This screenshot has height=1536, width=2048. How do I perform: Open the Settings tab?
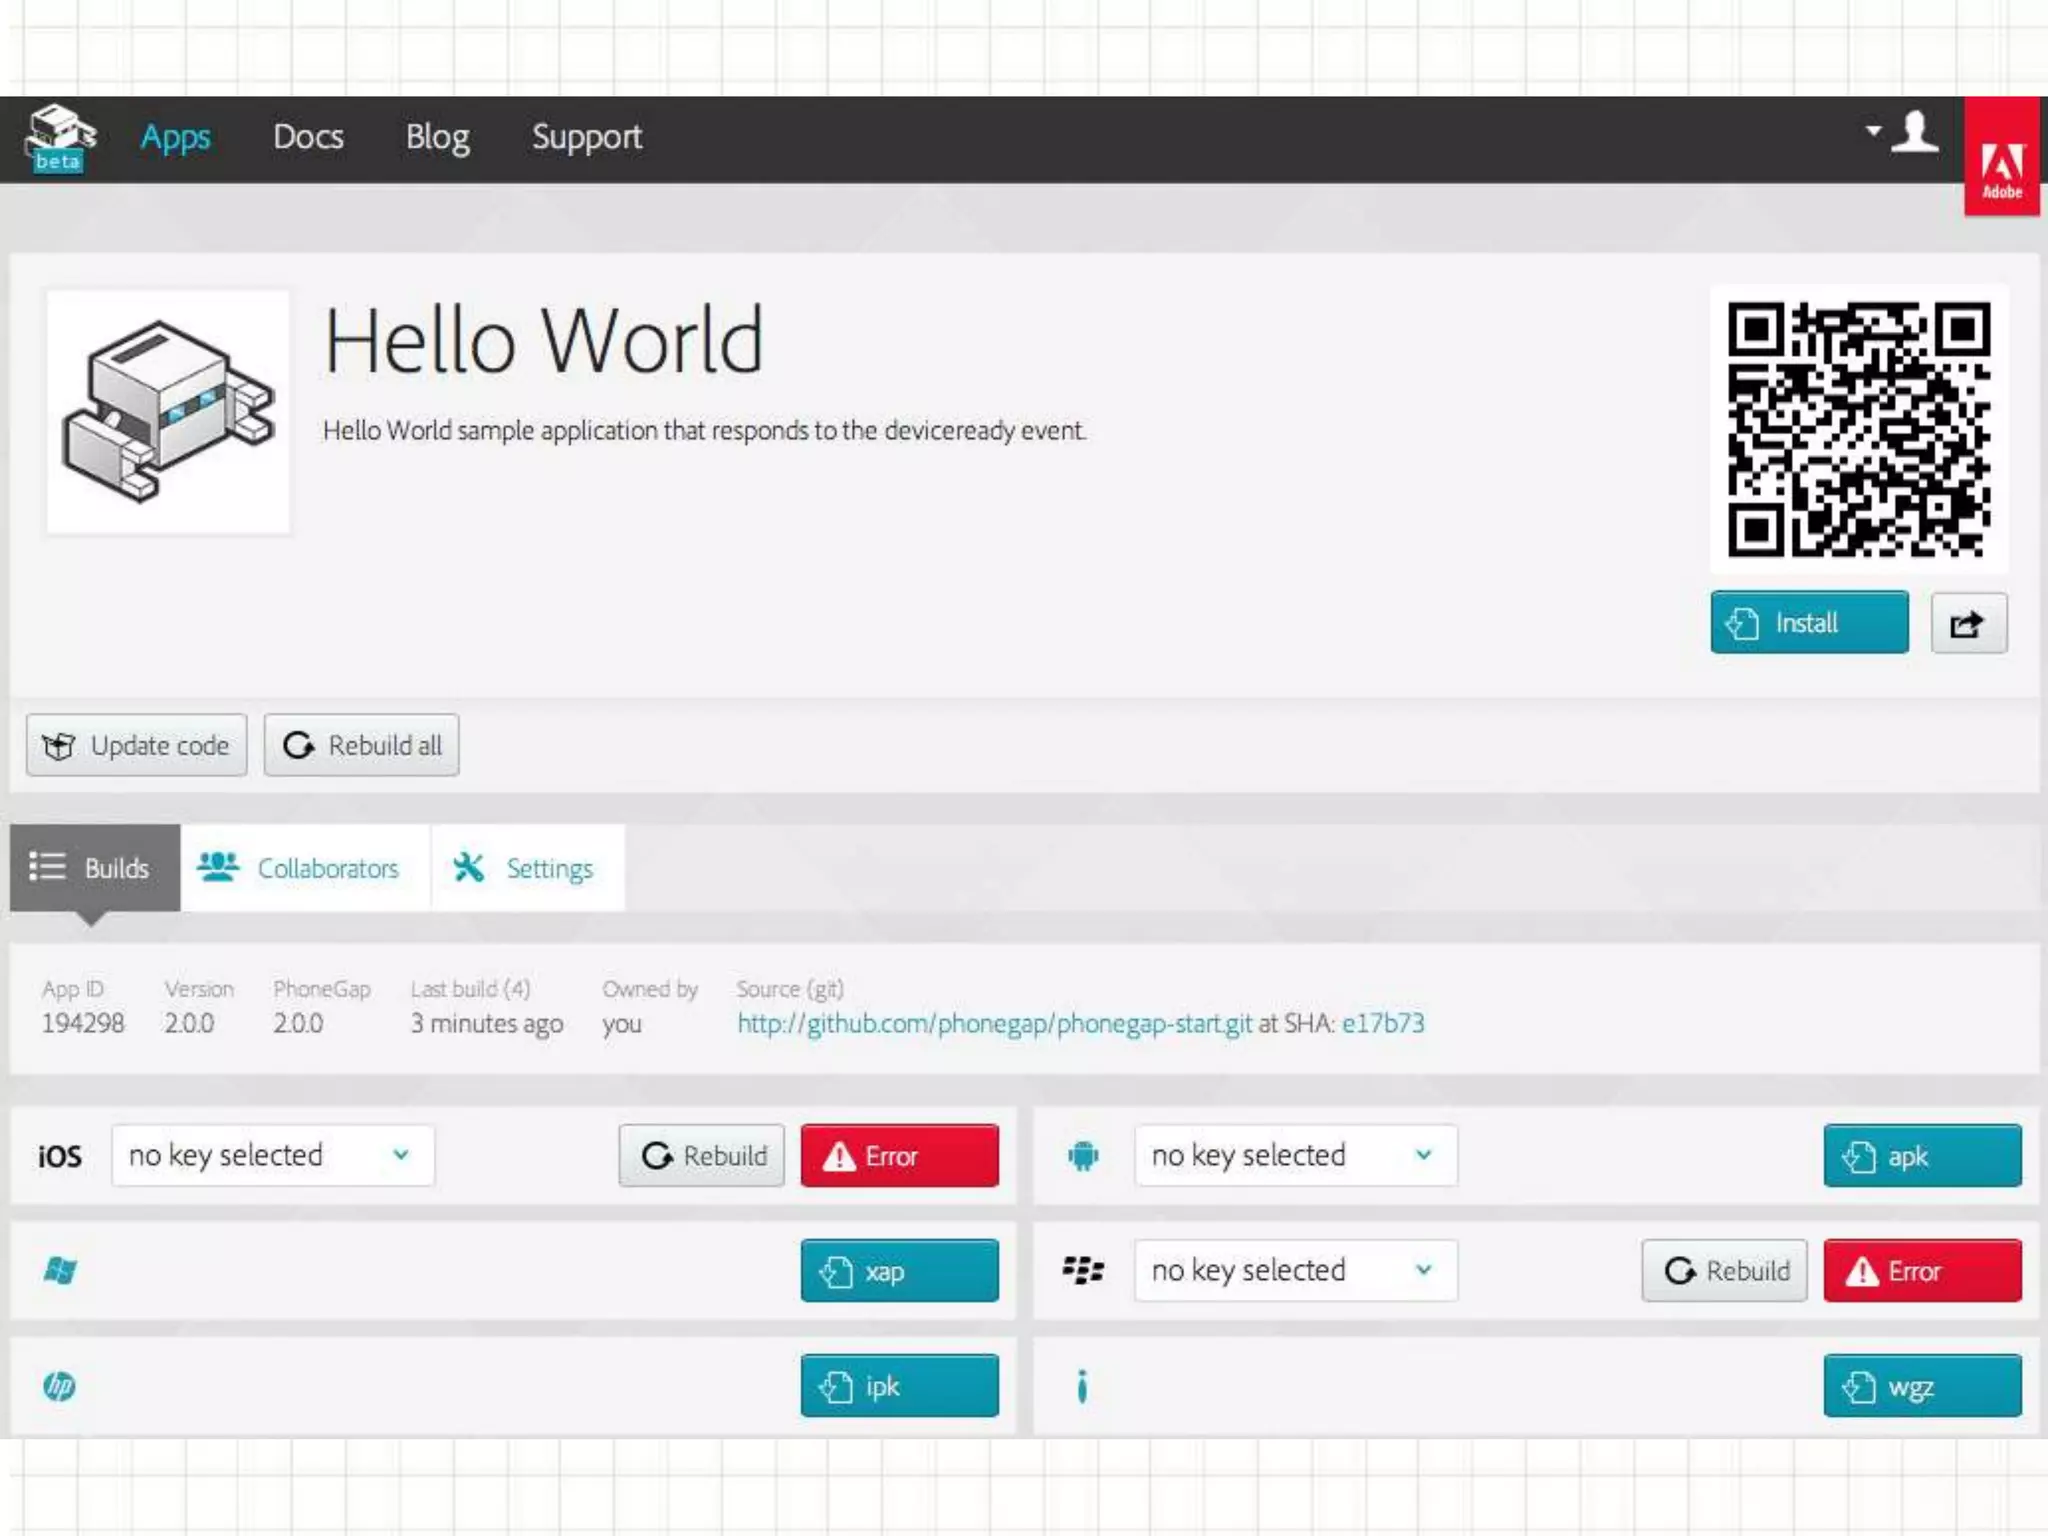point(525,868)
